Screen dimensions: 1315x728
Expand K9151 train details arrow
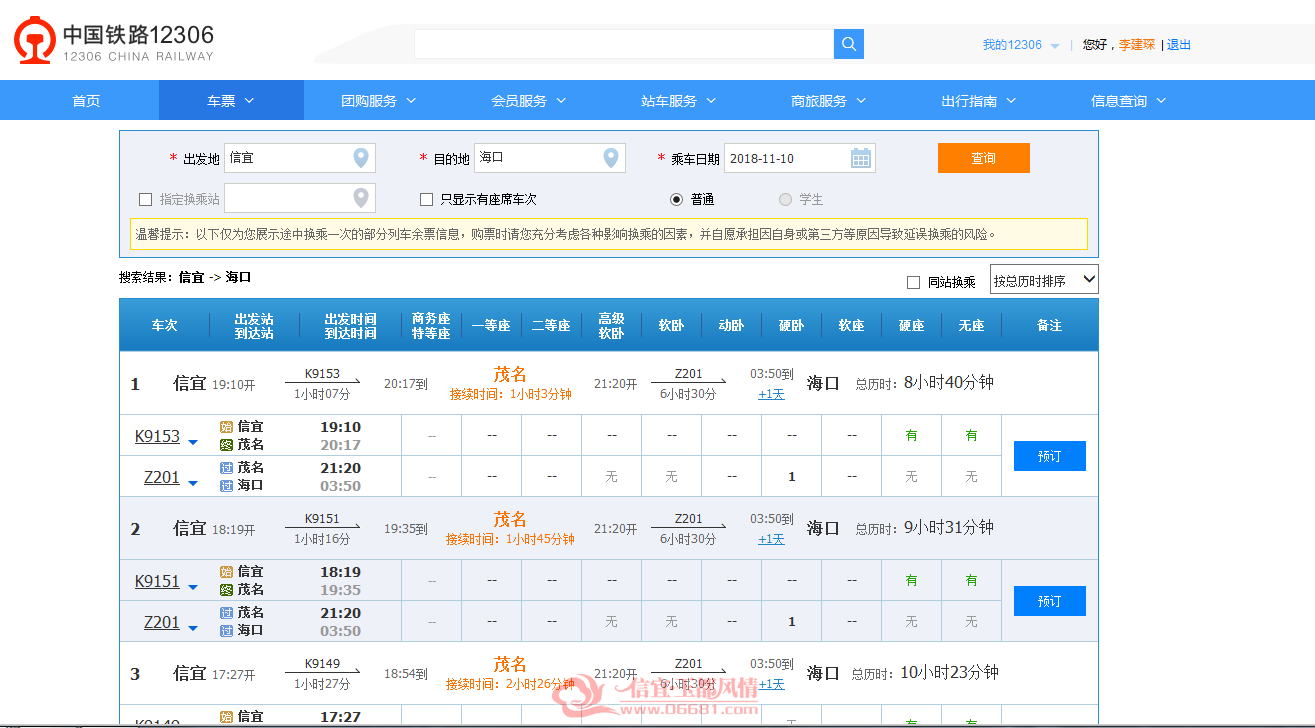point(193,587)
